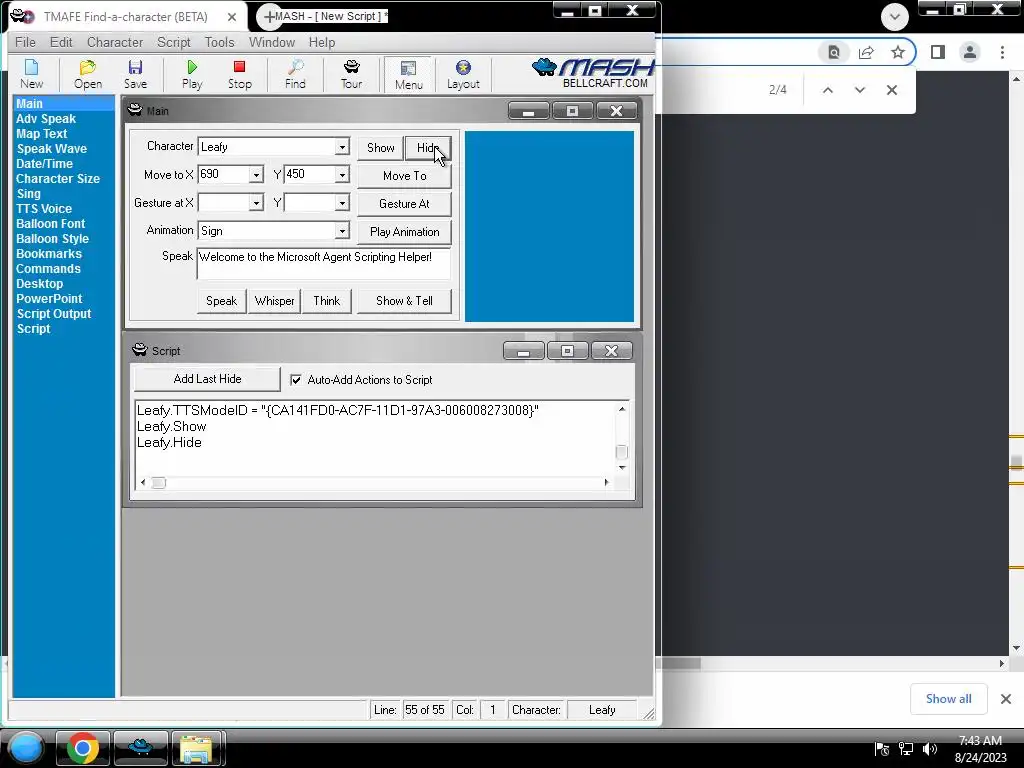Expand the Move to Y dropdown
The image size is (1024, 768).
point(342,175)
